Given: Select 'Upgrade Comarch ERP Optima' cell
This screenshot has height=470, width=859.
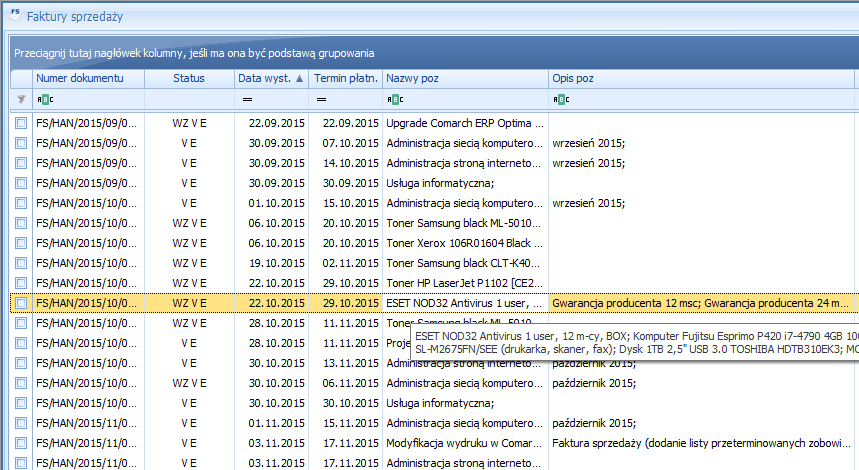Looking at the screenshot, I should click(465, 123).
